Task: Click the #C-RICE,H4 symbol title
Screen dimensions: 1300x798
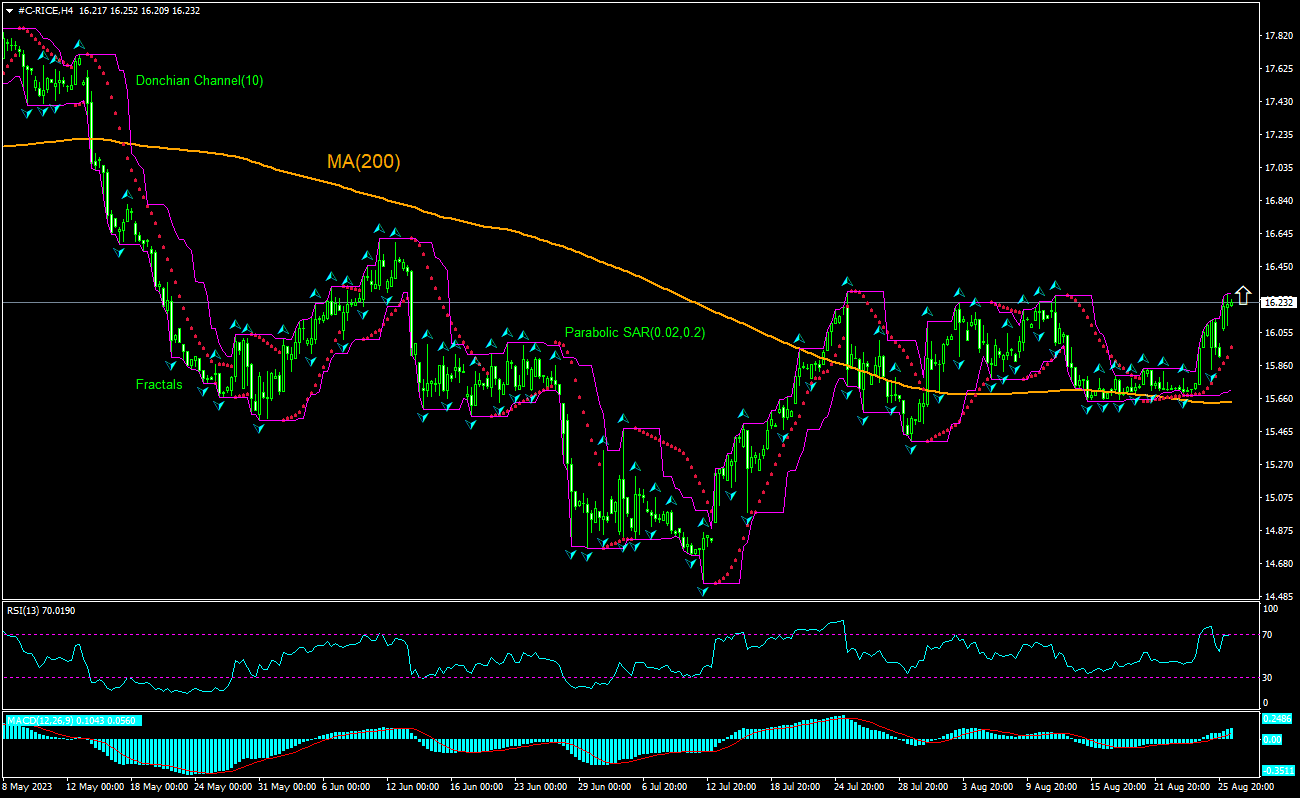Action: click(x=45, y=9)
